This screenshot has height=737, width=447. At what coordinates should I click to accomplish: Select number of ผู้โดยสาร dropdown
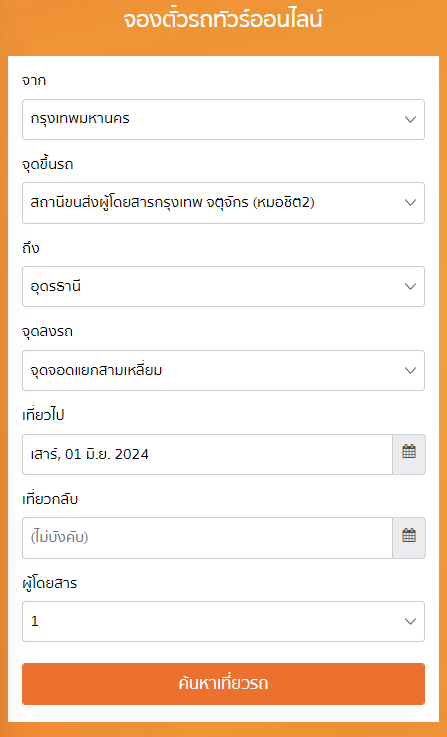[x=223, y=621]
